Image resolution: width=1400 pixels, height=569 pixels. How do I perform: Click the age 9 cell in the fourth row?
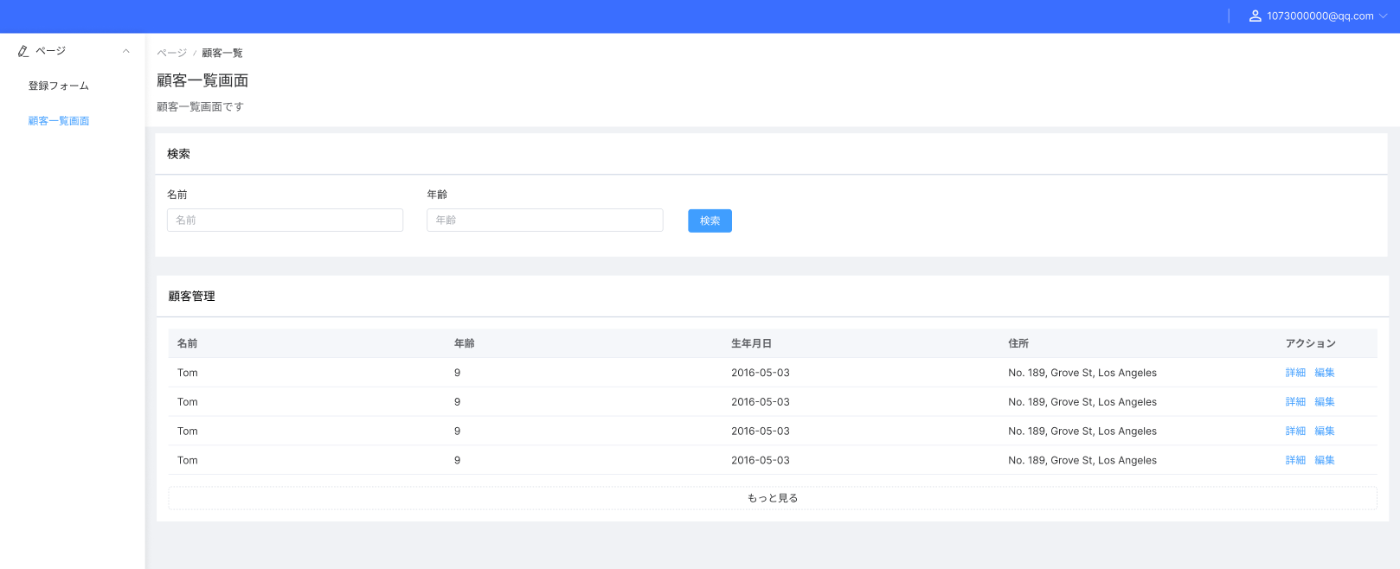point(457,460)
